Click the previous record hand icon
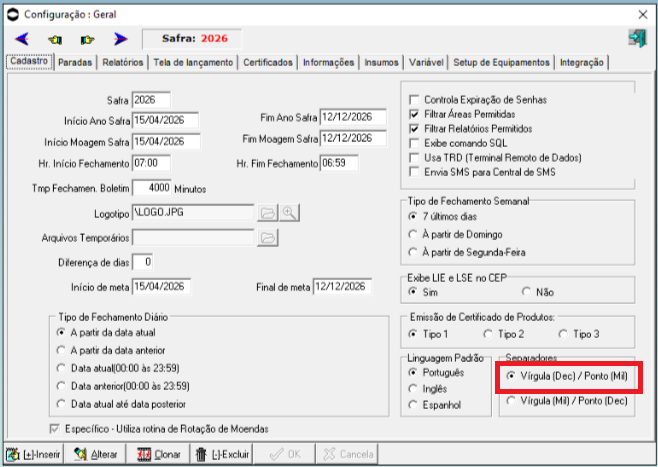The image size is (658, 467). (55, 40)
